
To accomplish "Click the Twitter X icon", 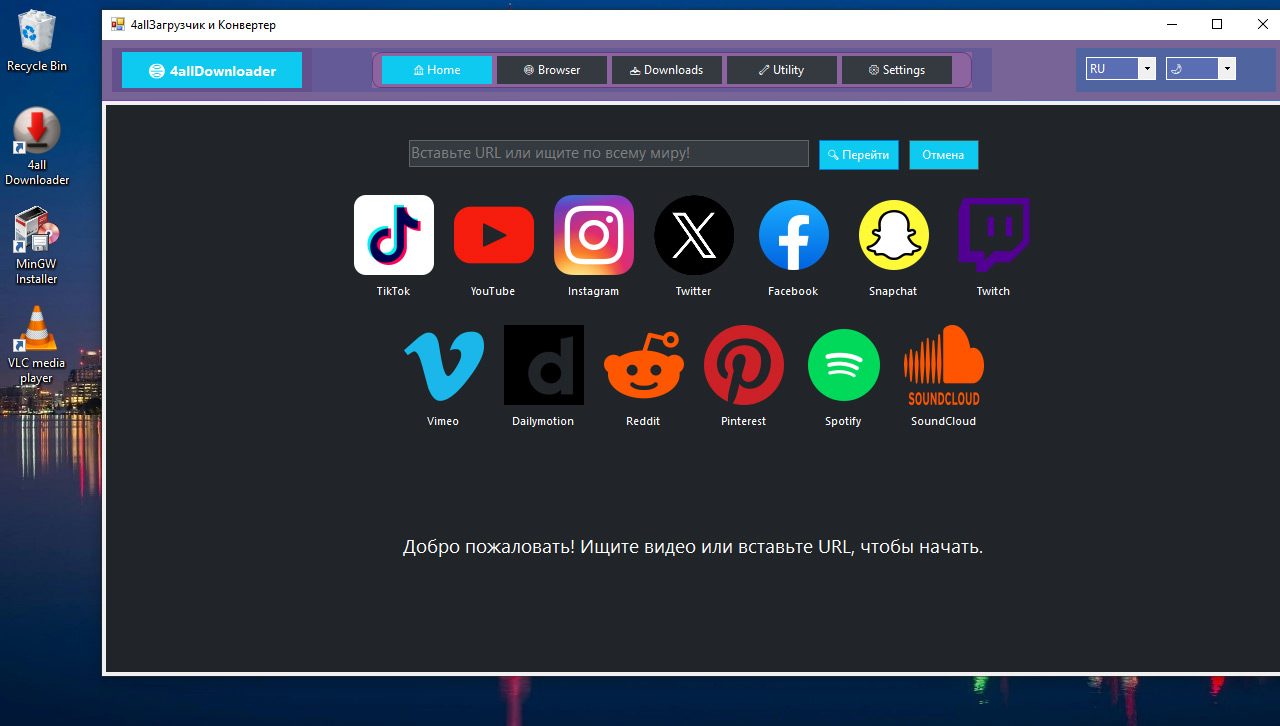I will [x=694, y=235].
